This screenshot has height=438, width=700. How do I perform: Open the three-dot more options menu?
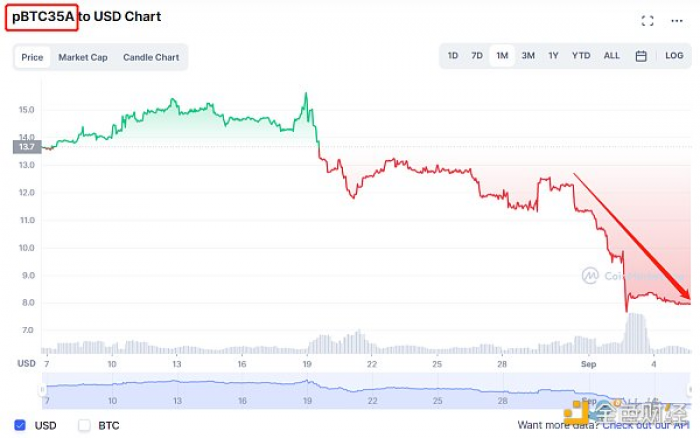pos(677,21)
